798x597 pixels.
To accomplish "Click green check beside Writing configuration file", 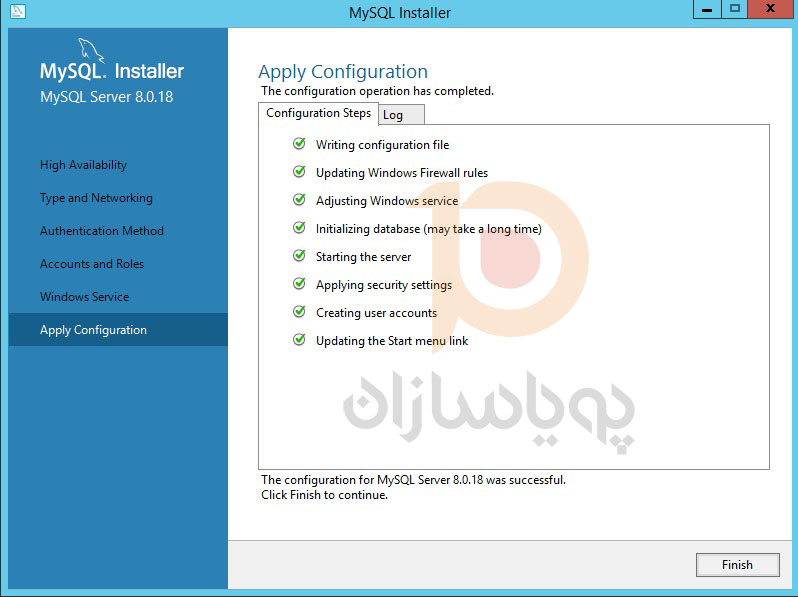I will [299, 144].
